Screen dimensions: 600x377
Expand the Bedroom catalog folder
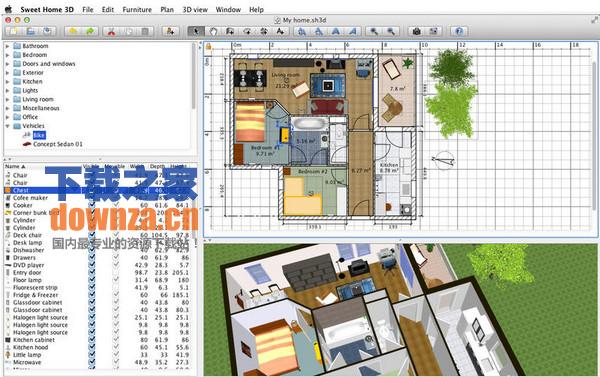pyautogui.click(x=7, y=55)
